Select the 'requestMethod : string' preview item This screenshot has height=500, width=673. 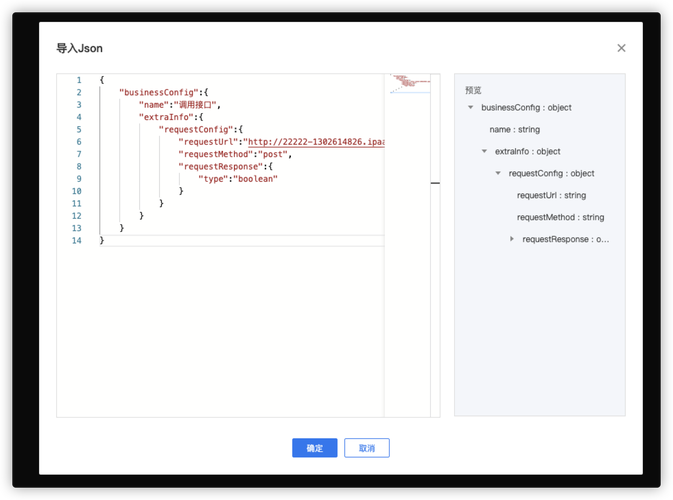pos(560,217)
